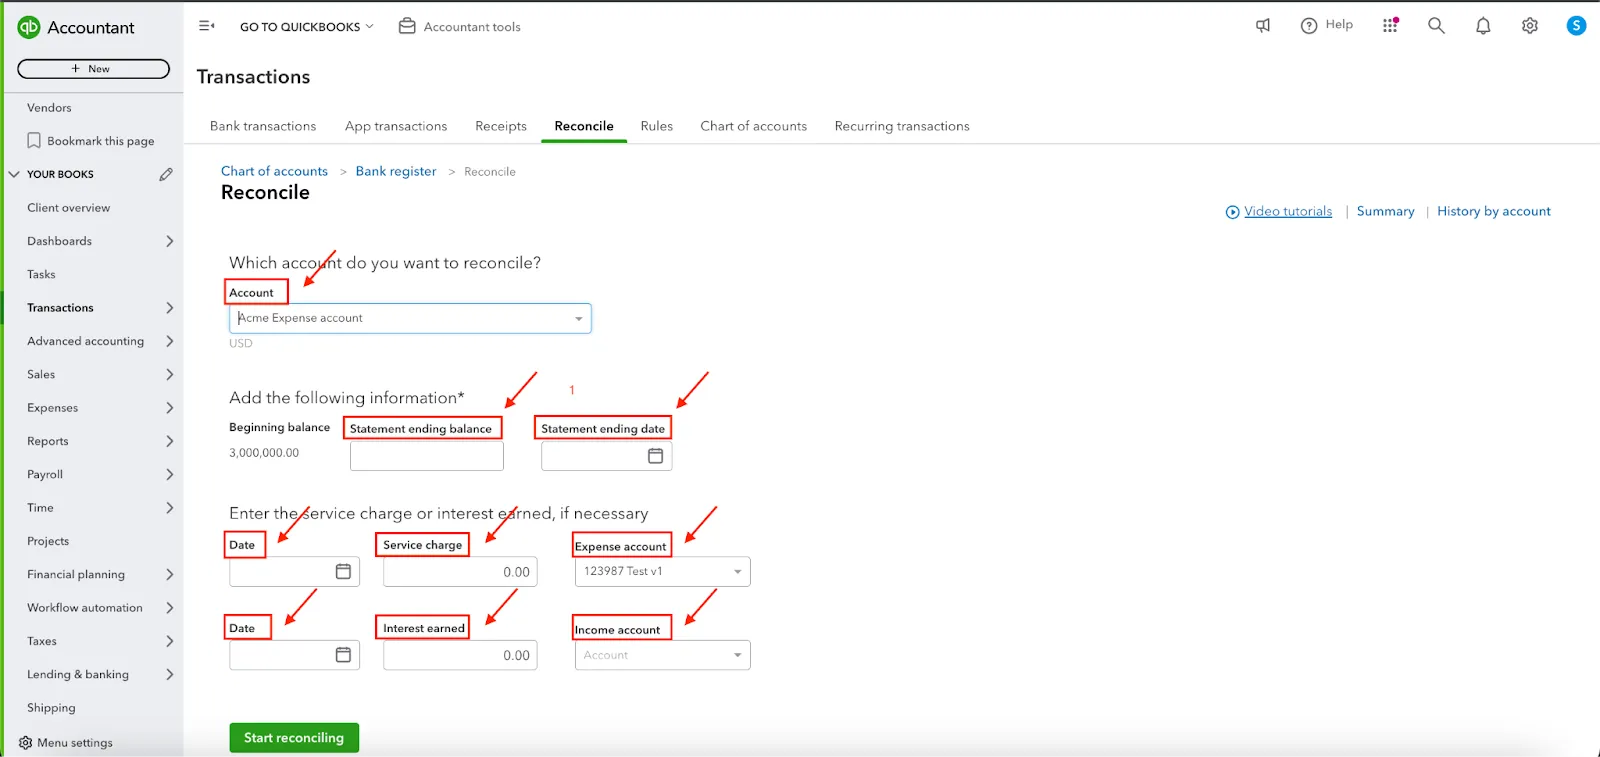Edit Your Books with pencil icon
This screenshot has height=757, width=1600.
point(166,174)
